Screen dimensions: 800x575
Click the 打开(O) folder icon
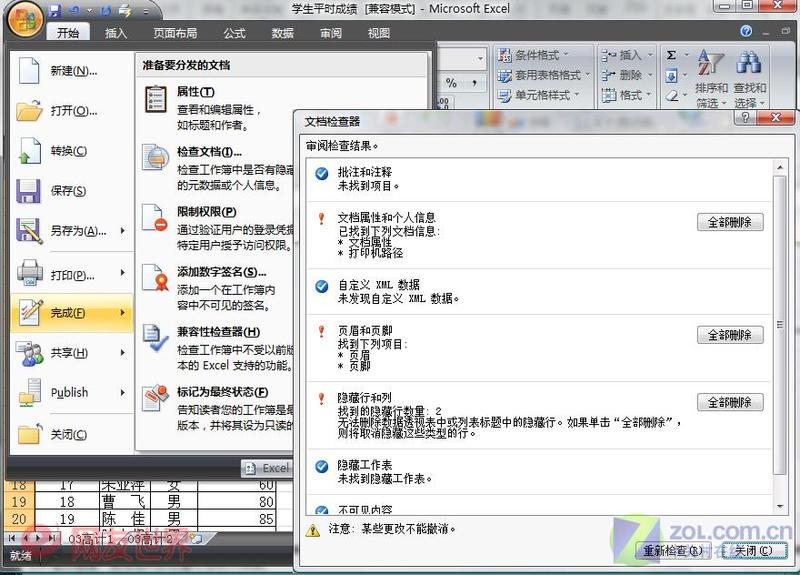pyautogui.click(x=29, y=110)
